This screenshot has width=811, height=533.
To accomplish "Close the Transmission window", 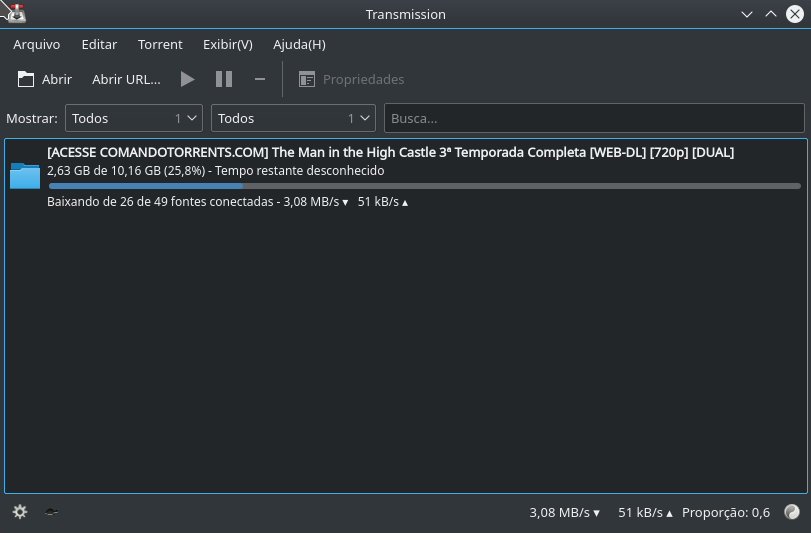I will [795, 14].
